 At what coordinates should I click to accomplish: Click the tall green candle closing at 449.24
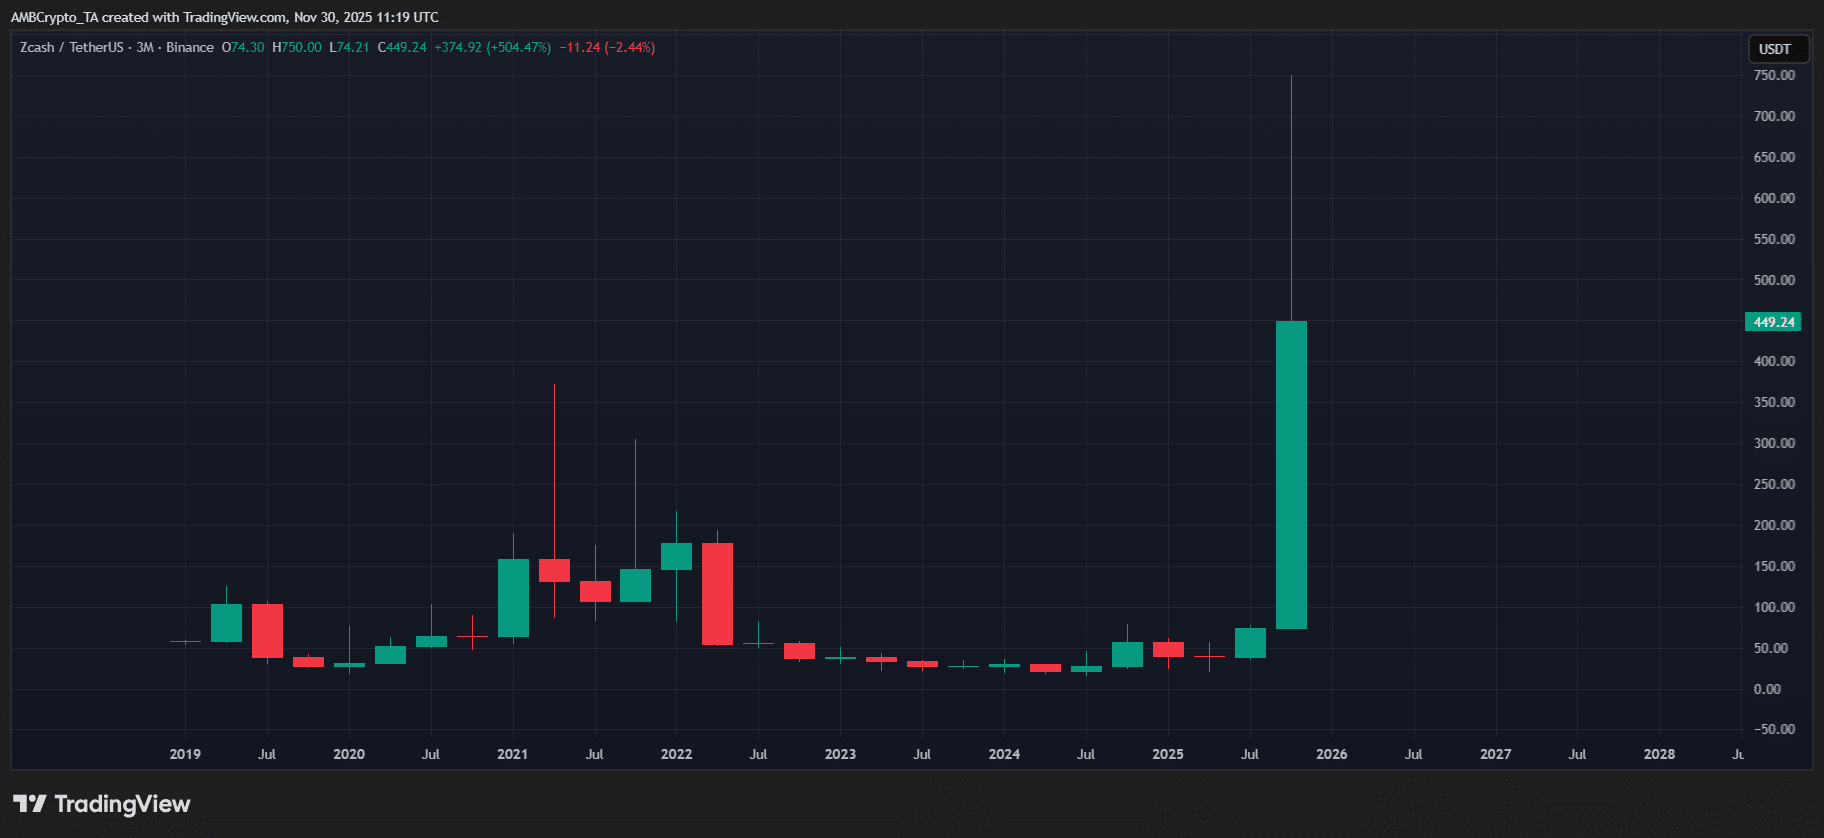pos(1291,475)
